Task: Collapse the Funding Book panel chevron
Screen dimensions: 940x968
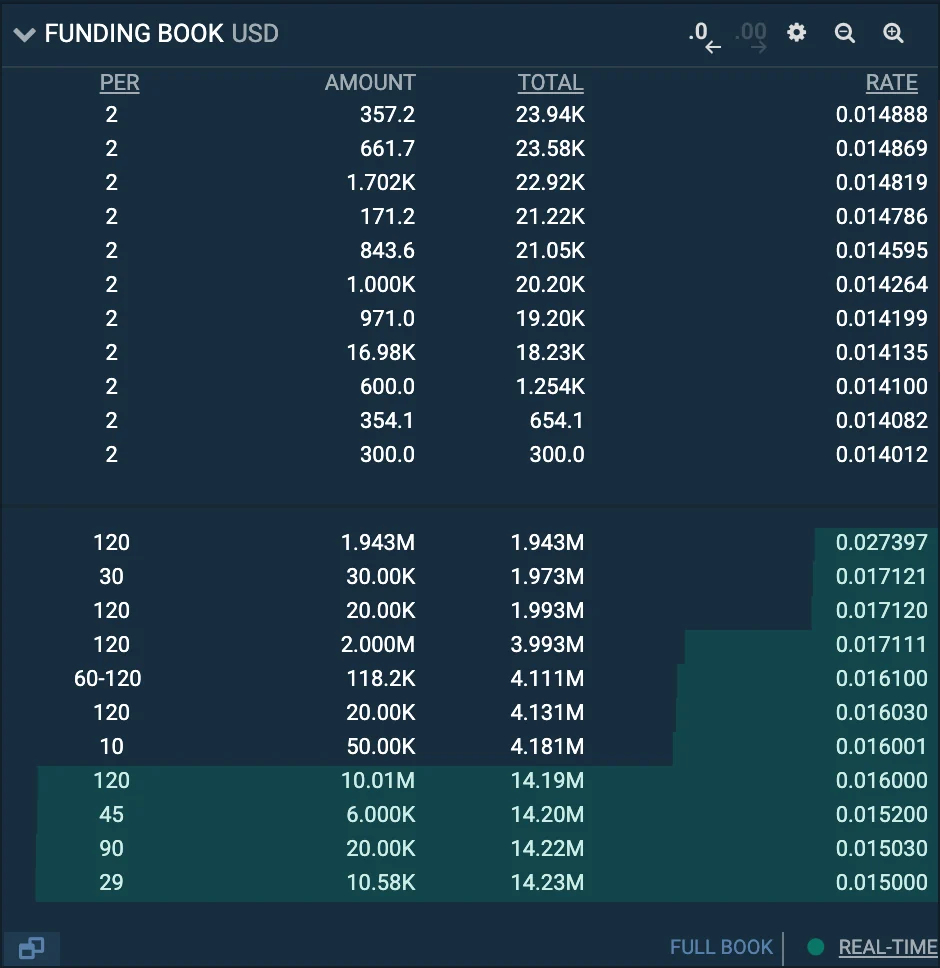Action: 25,35
